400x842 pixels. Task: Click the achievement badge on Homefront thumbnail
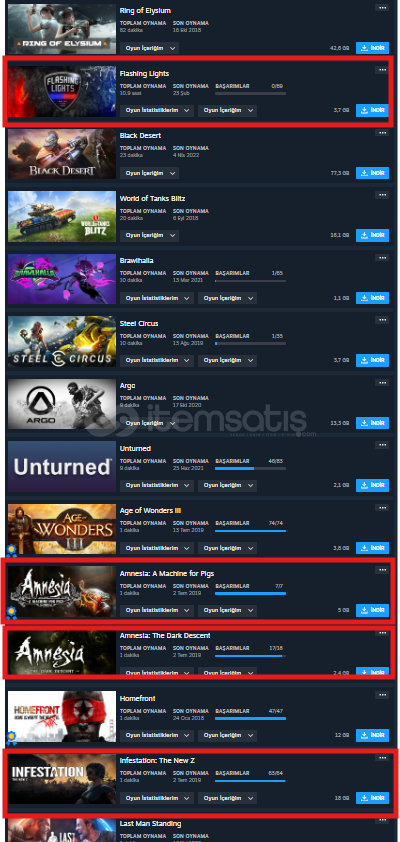coord(11,737)
